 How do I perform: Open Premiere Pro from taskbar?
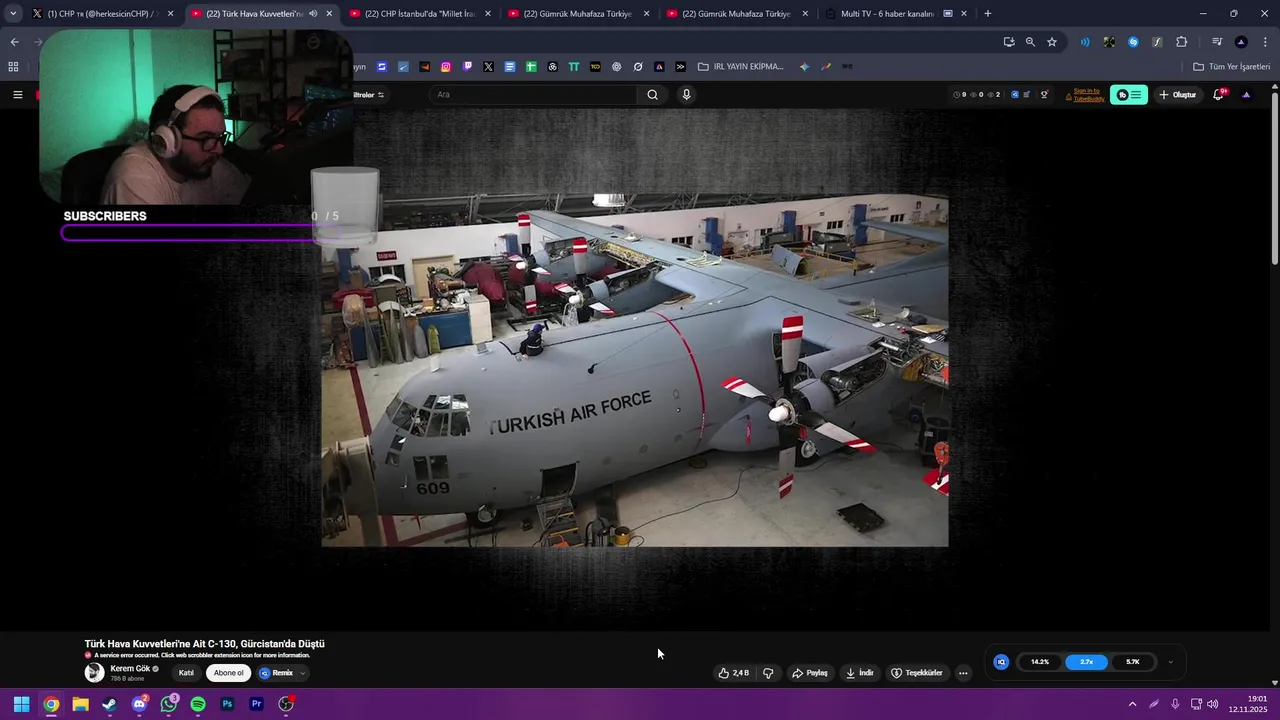coord(256,704)
